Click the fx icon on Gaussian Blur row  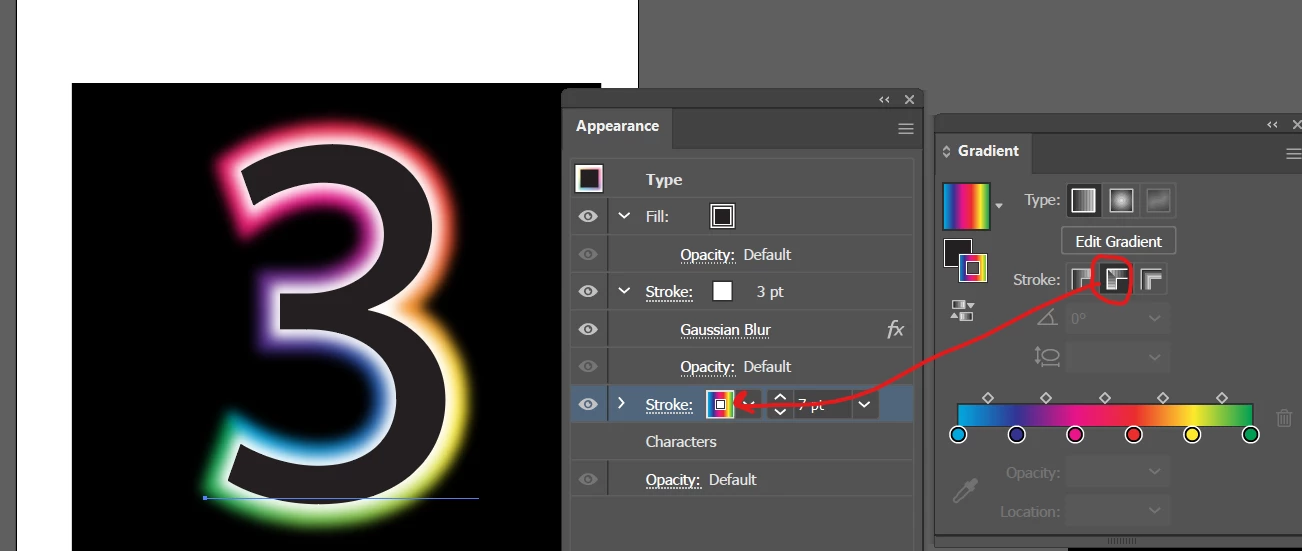tap(895, 329)
